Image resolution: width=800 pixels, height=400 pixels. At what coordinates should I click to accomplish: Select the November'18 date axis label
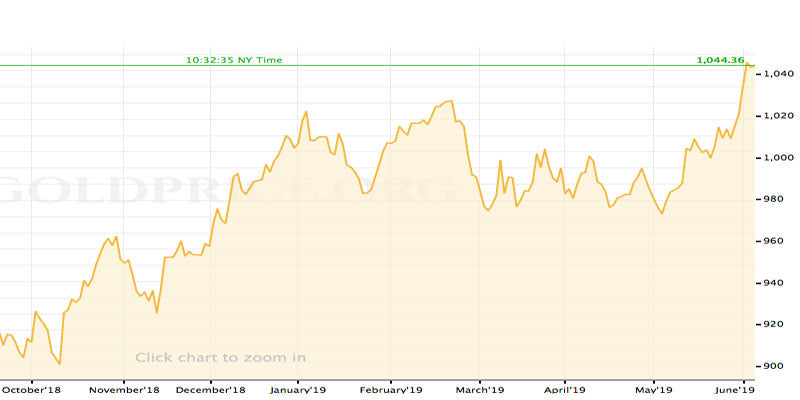[x=126, y=390]
